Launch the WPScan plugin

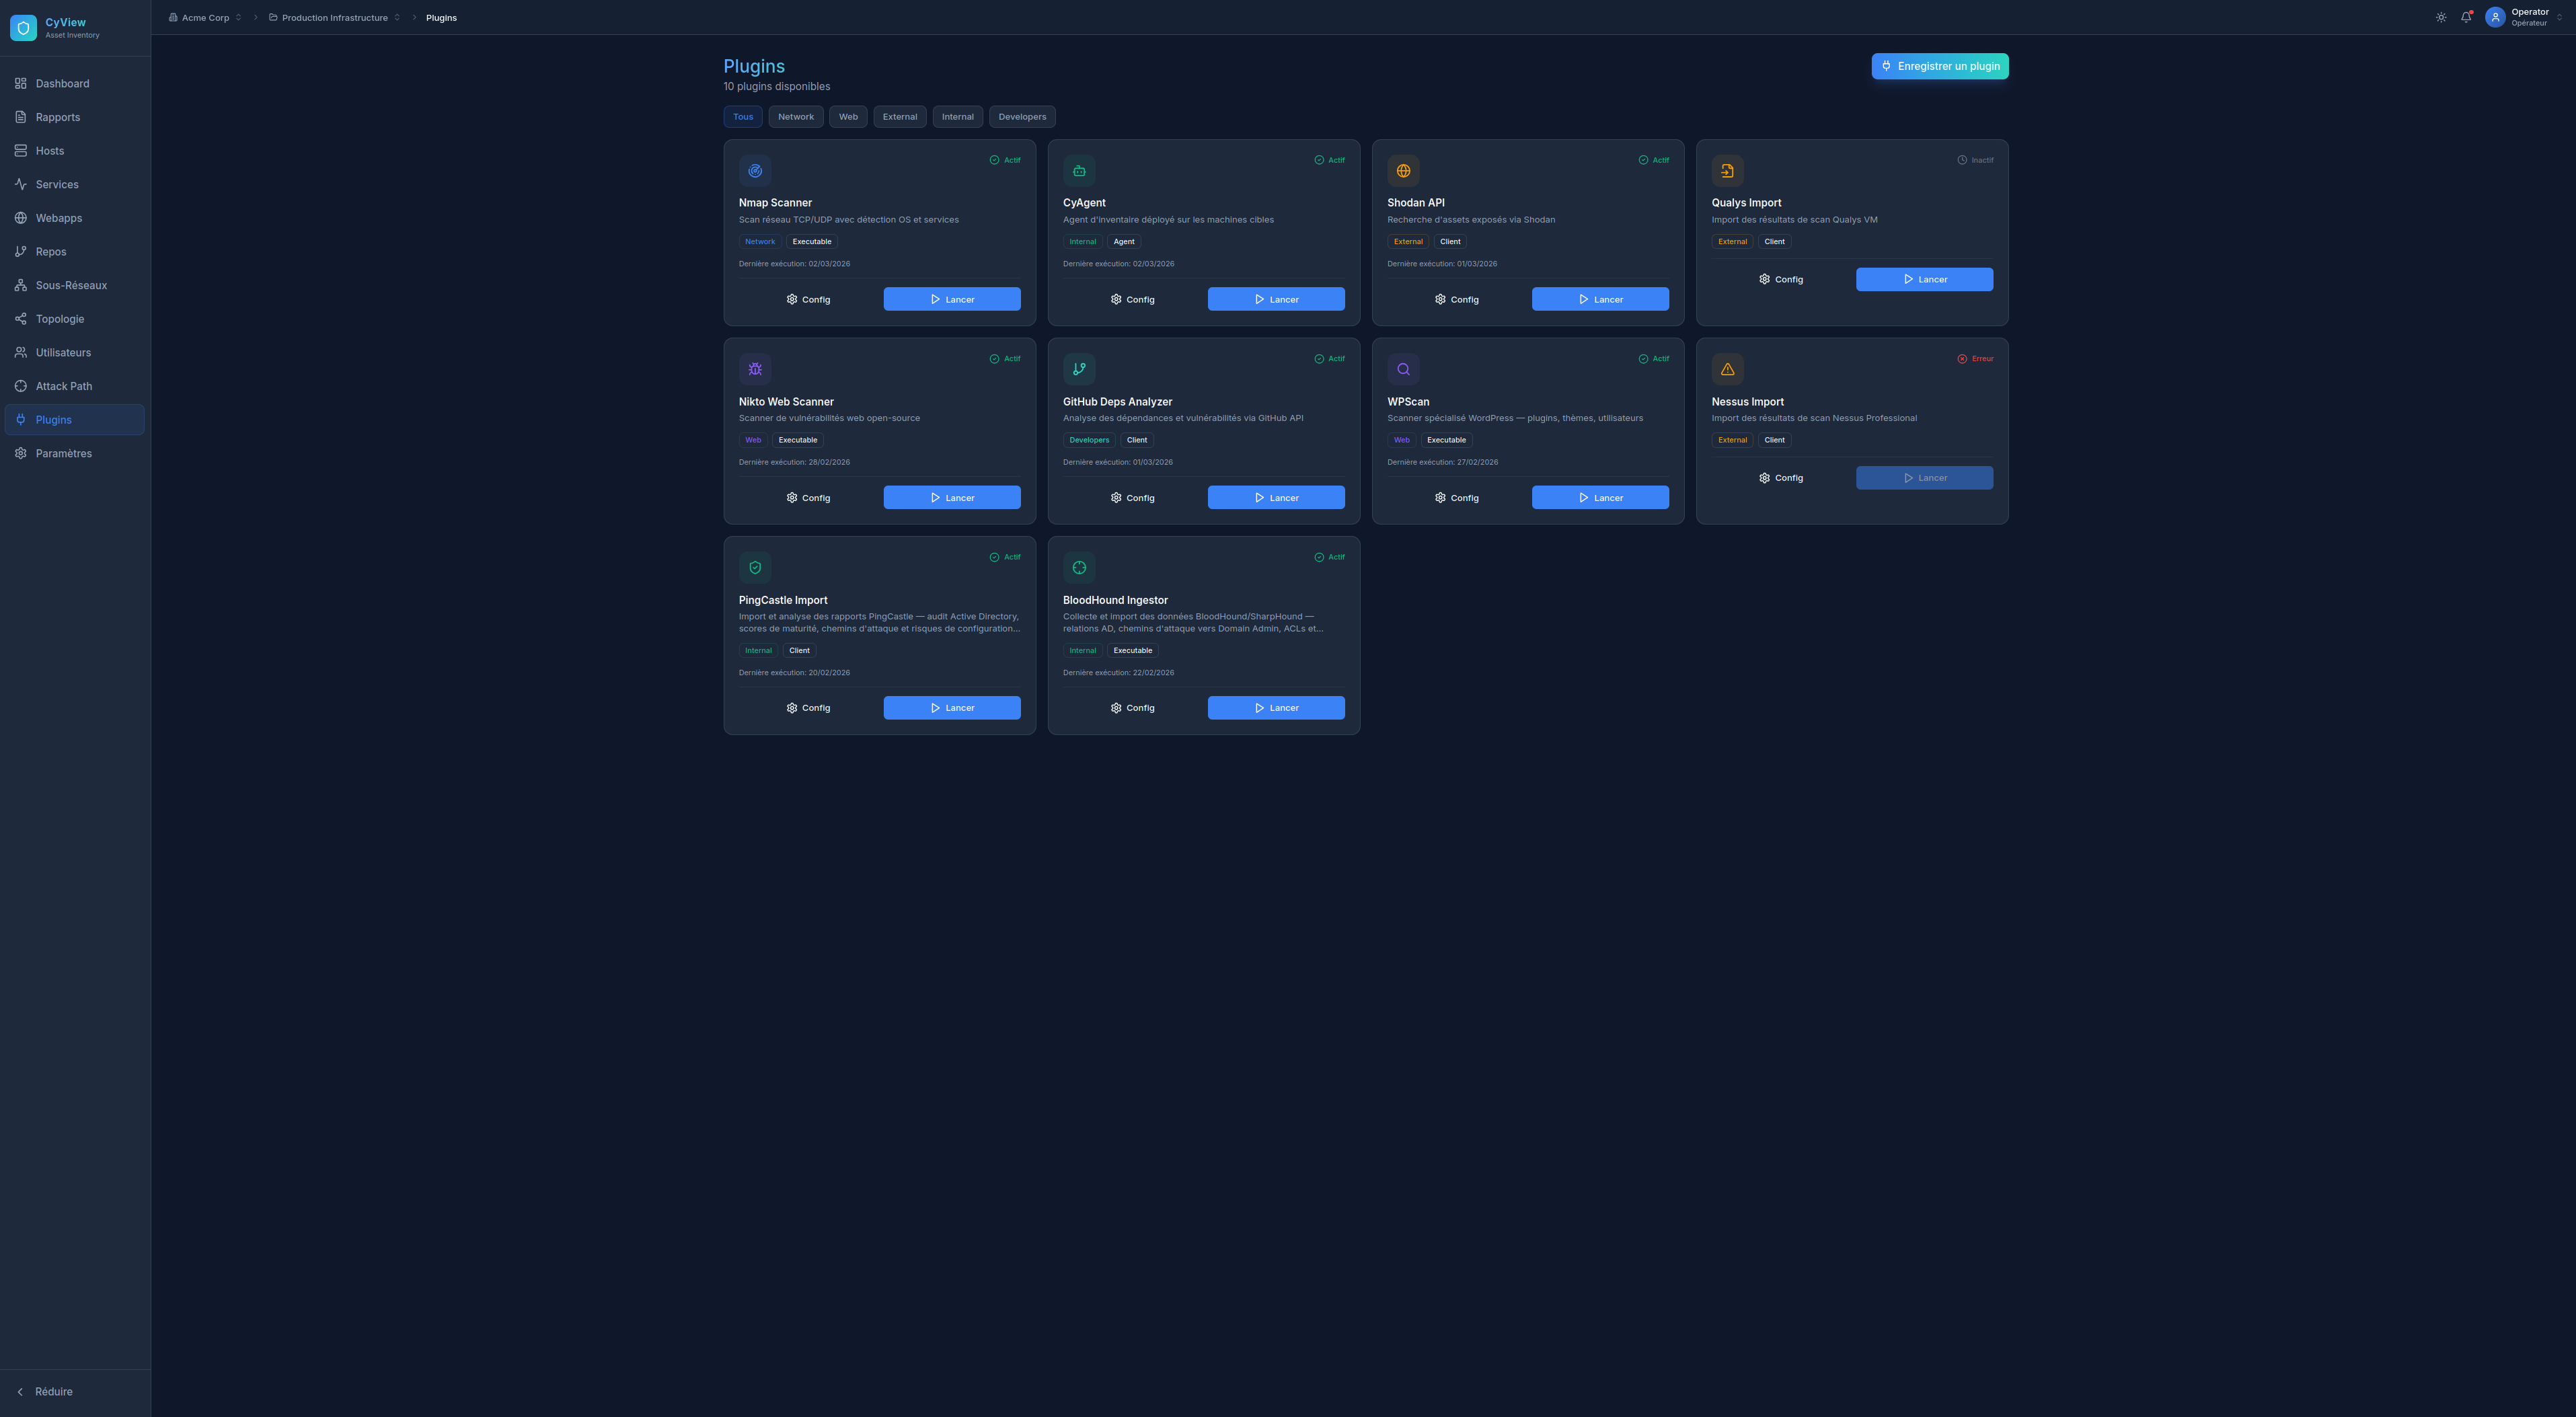click(1599, 498)
